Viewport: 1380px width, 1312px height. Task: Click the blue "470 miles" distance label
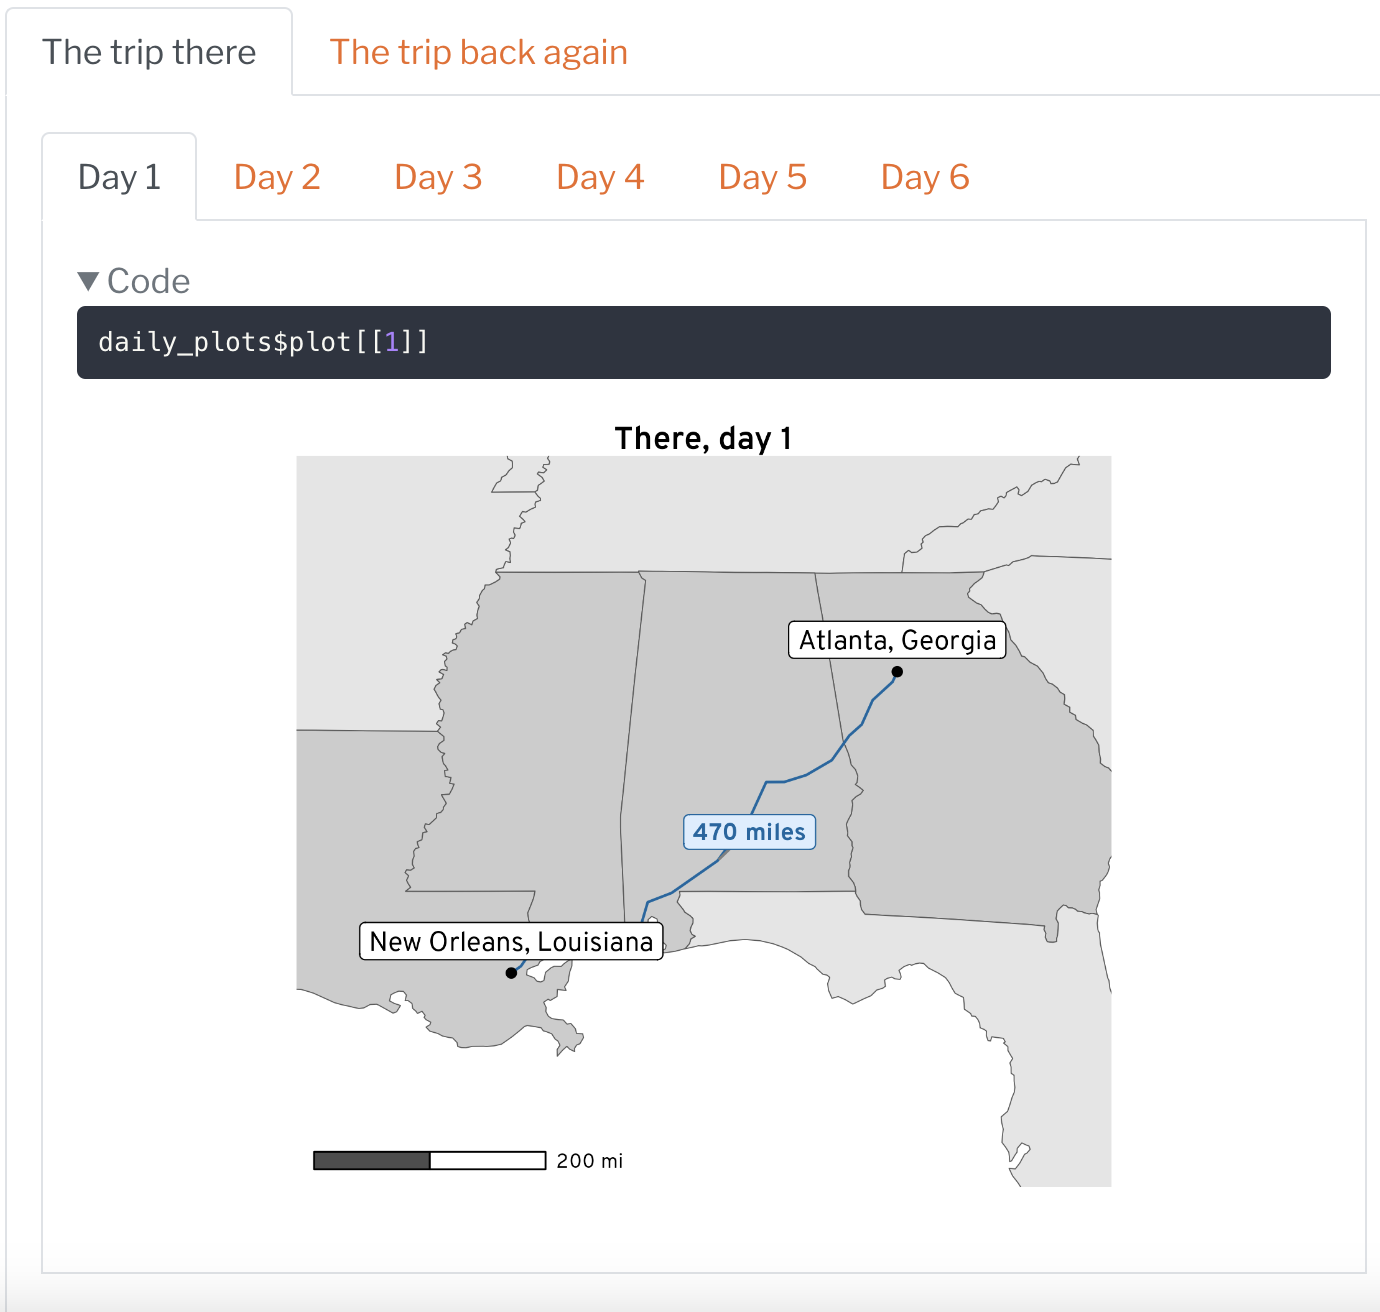pyautogui.click(x=749, y=832)
